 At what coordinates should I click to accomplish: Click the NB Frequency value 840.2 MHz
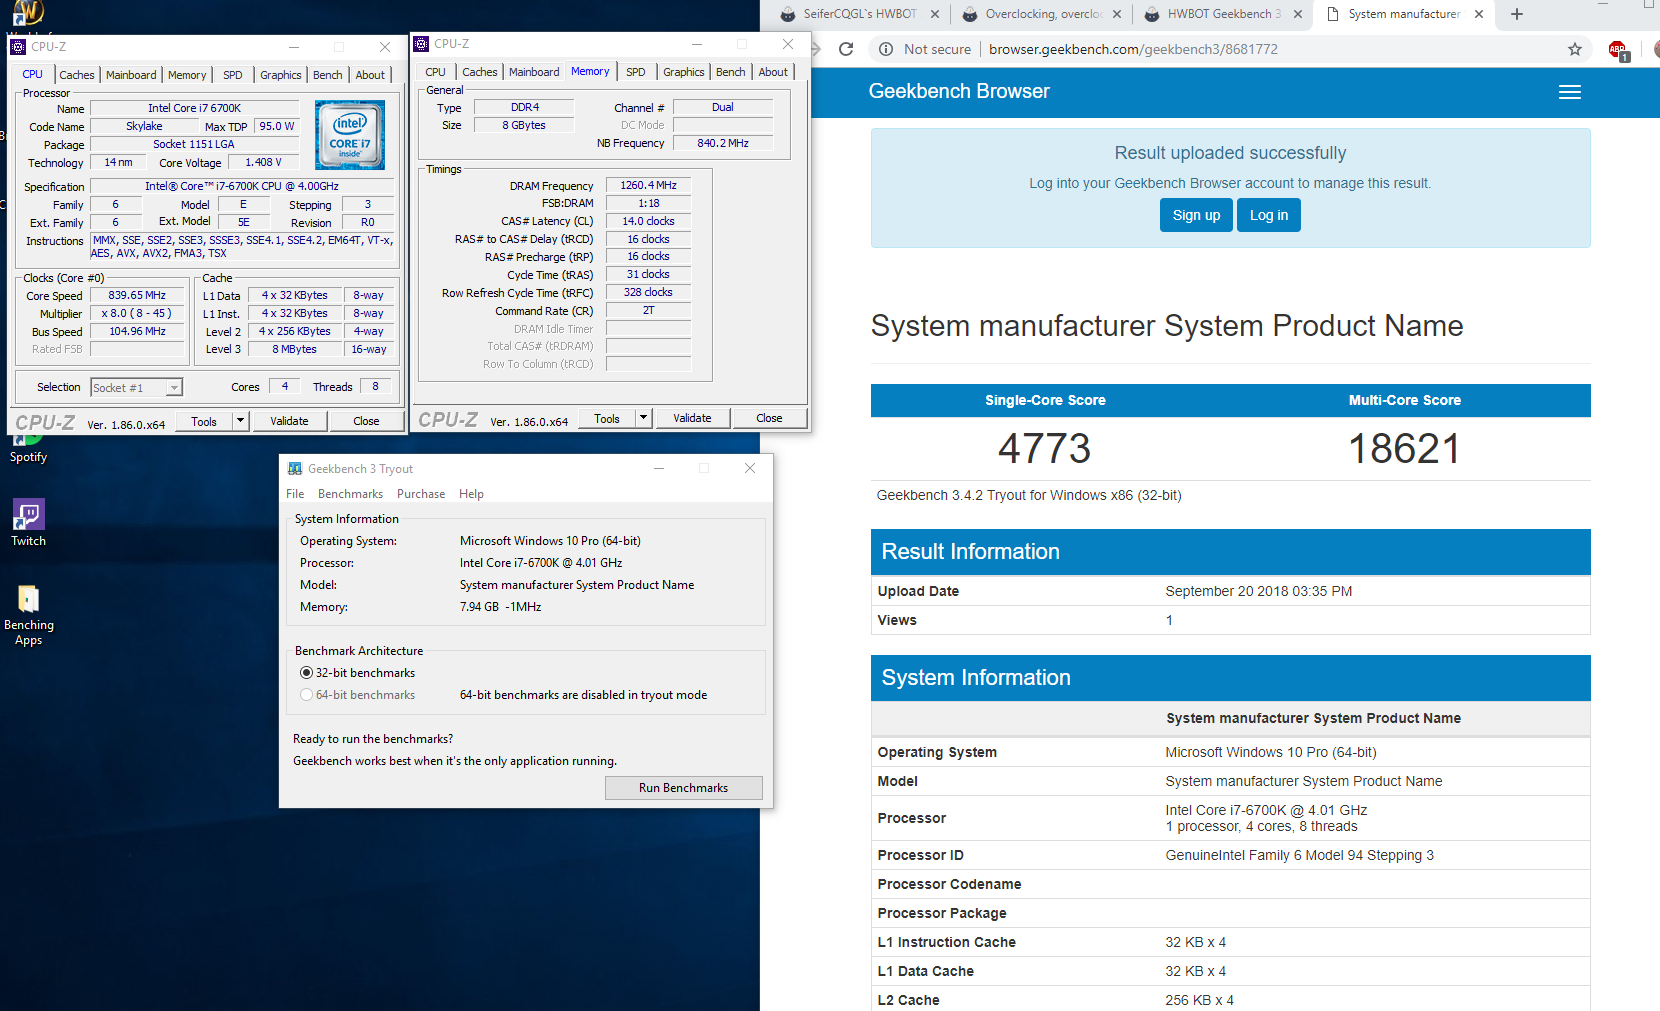(x=723, y=143)
